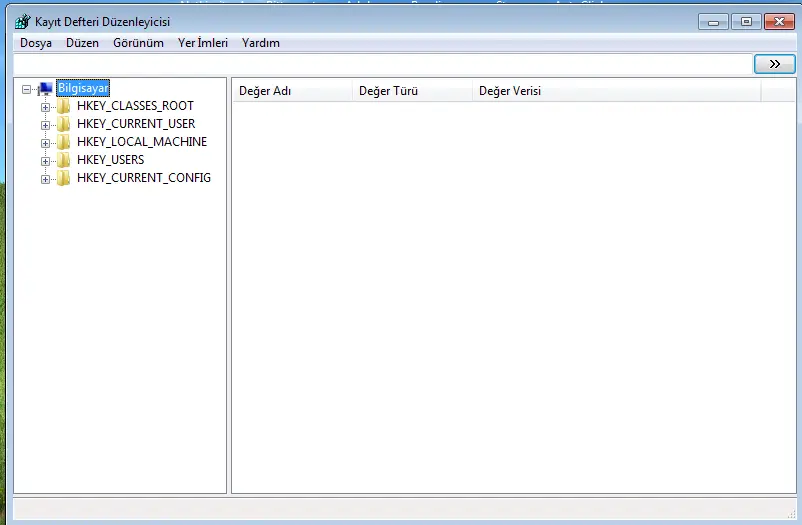The width and height of the screenshot is (802, 525).
Task: Minimize the Kayıt Defteri Düzenleyicisi window
Action: pos(714,22)
